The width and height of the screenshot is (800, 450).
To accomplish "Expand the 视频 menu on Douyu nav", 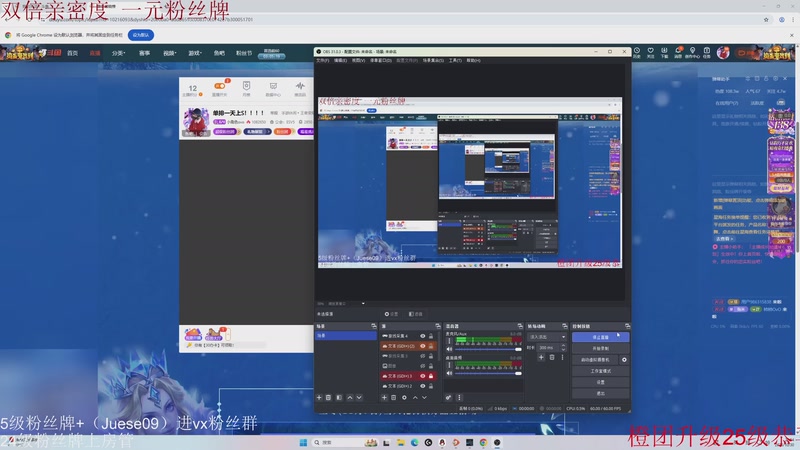I will click(169, 53).
